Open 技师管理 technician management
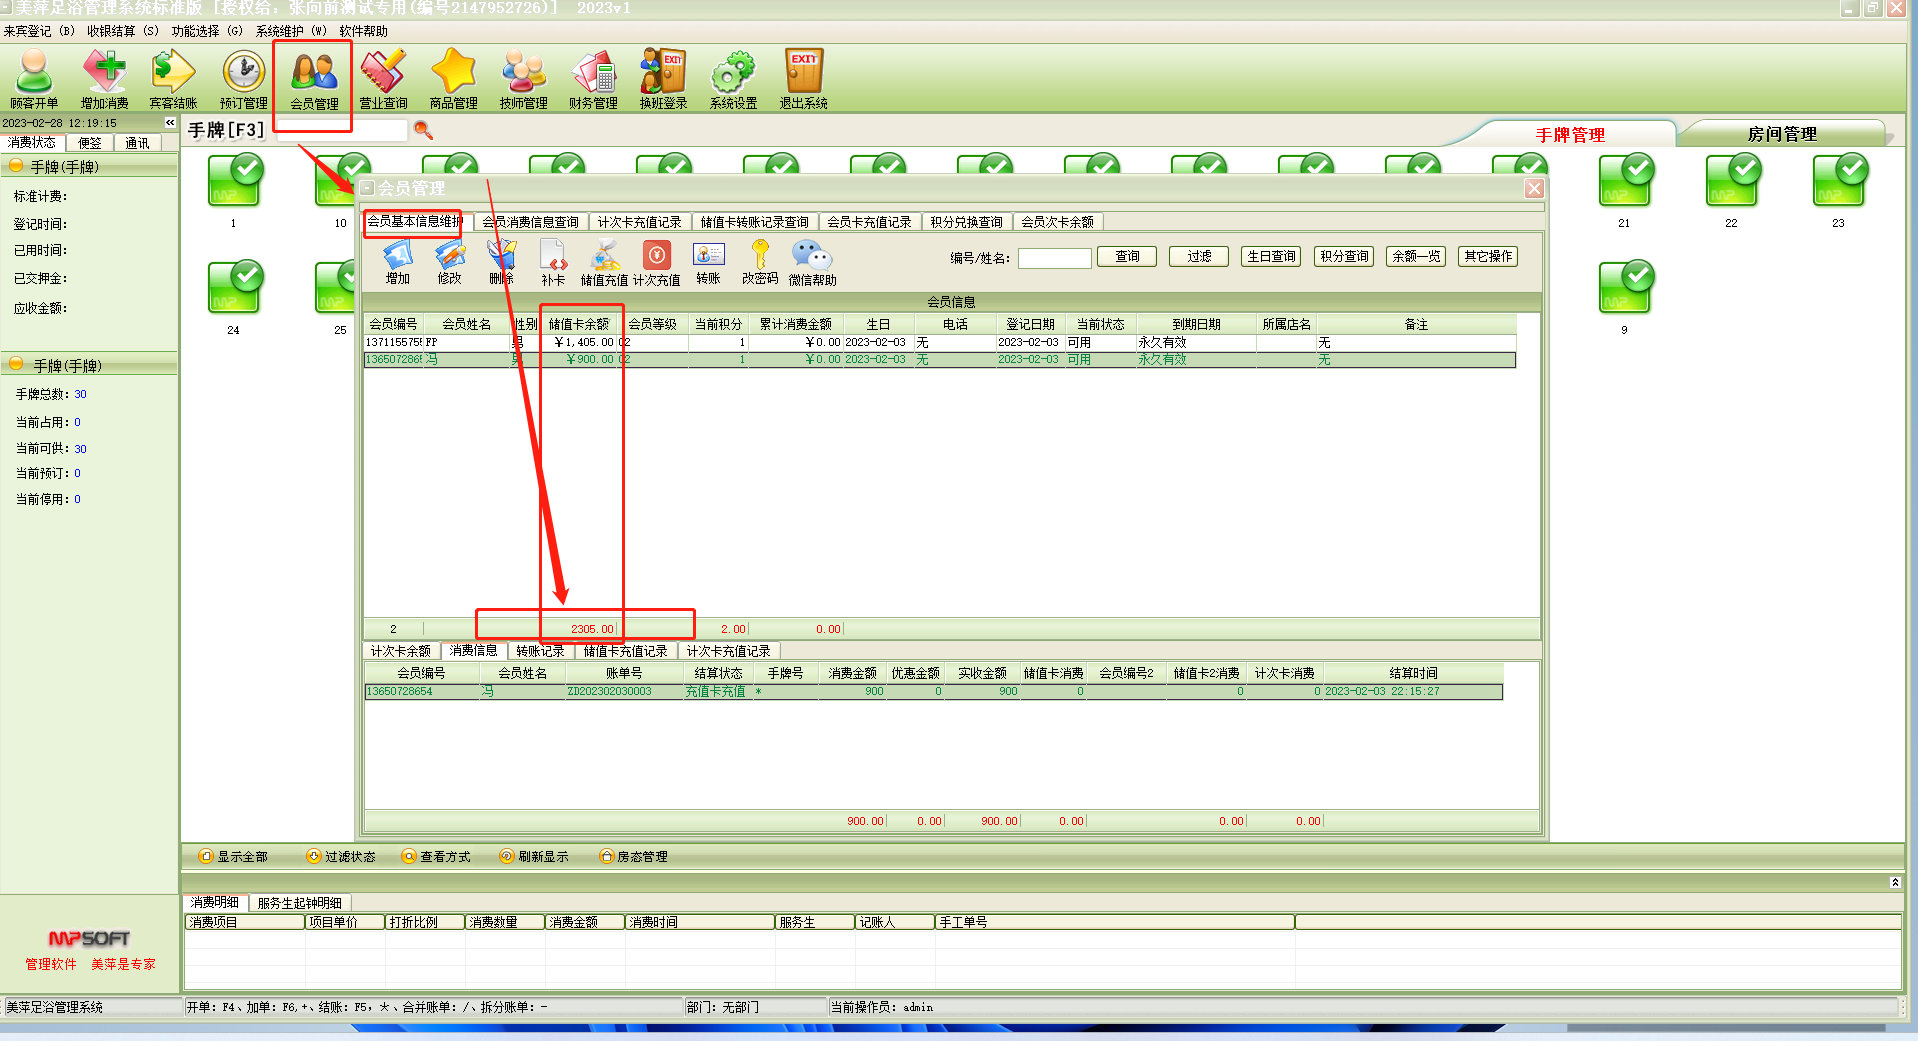Image resolution: width=1918 pixels, height=1041 pixels. click(x=523, y=79)
